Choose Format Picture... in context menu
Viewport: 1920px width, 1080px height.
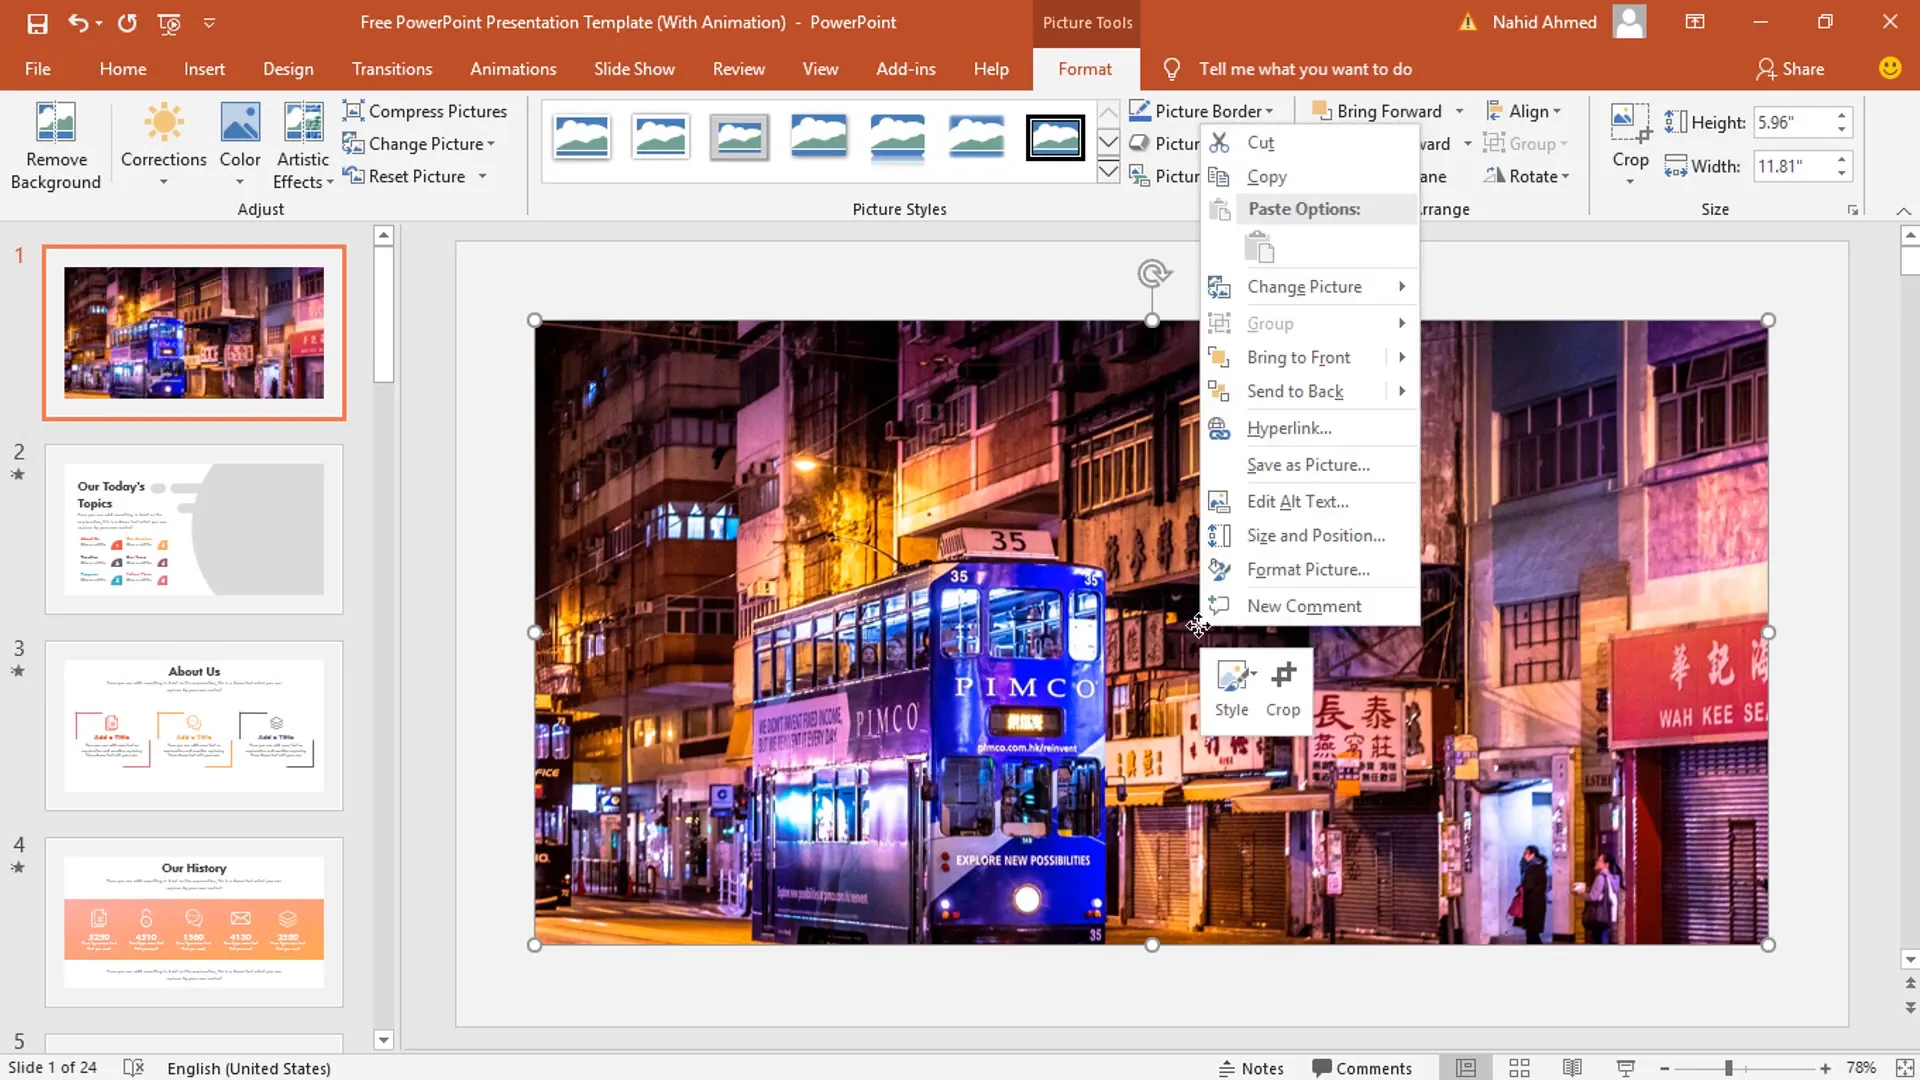click(x=1310, y=570)
